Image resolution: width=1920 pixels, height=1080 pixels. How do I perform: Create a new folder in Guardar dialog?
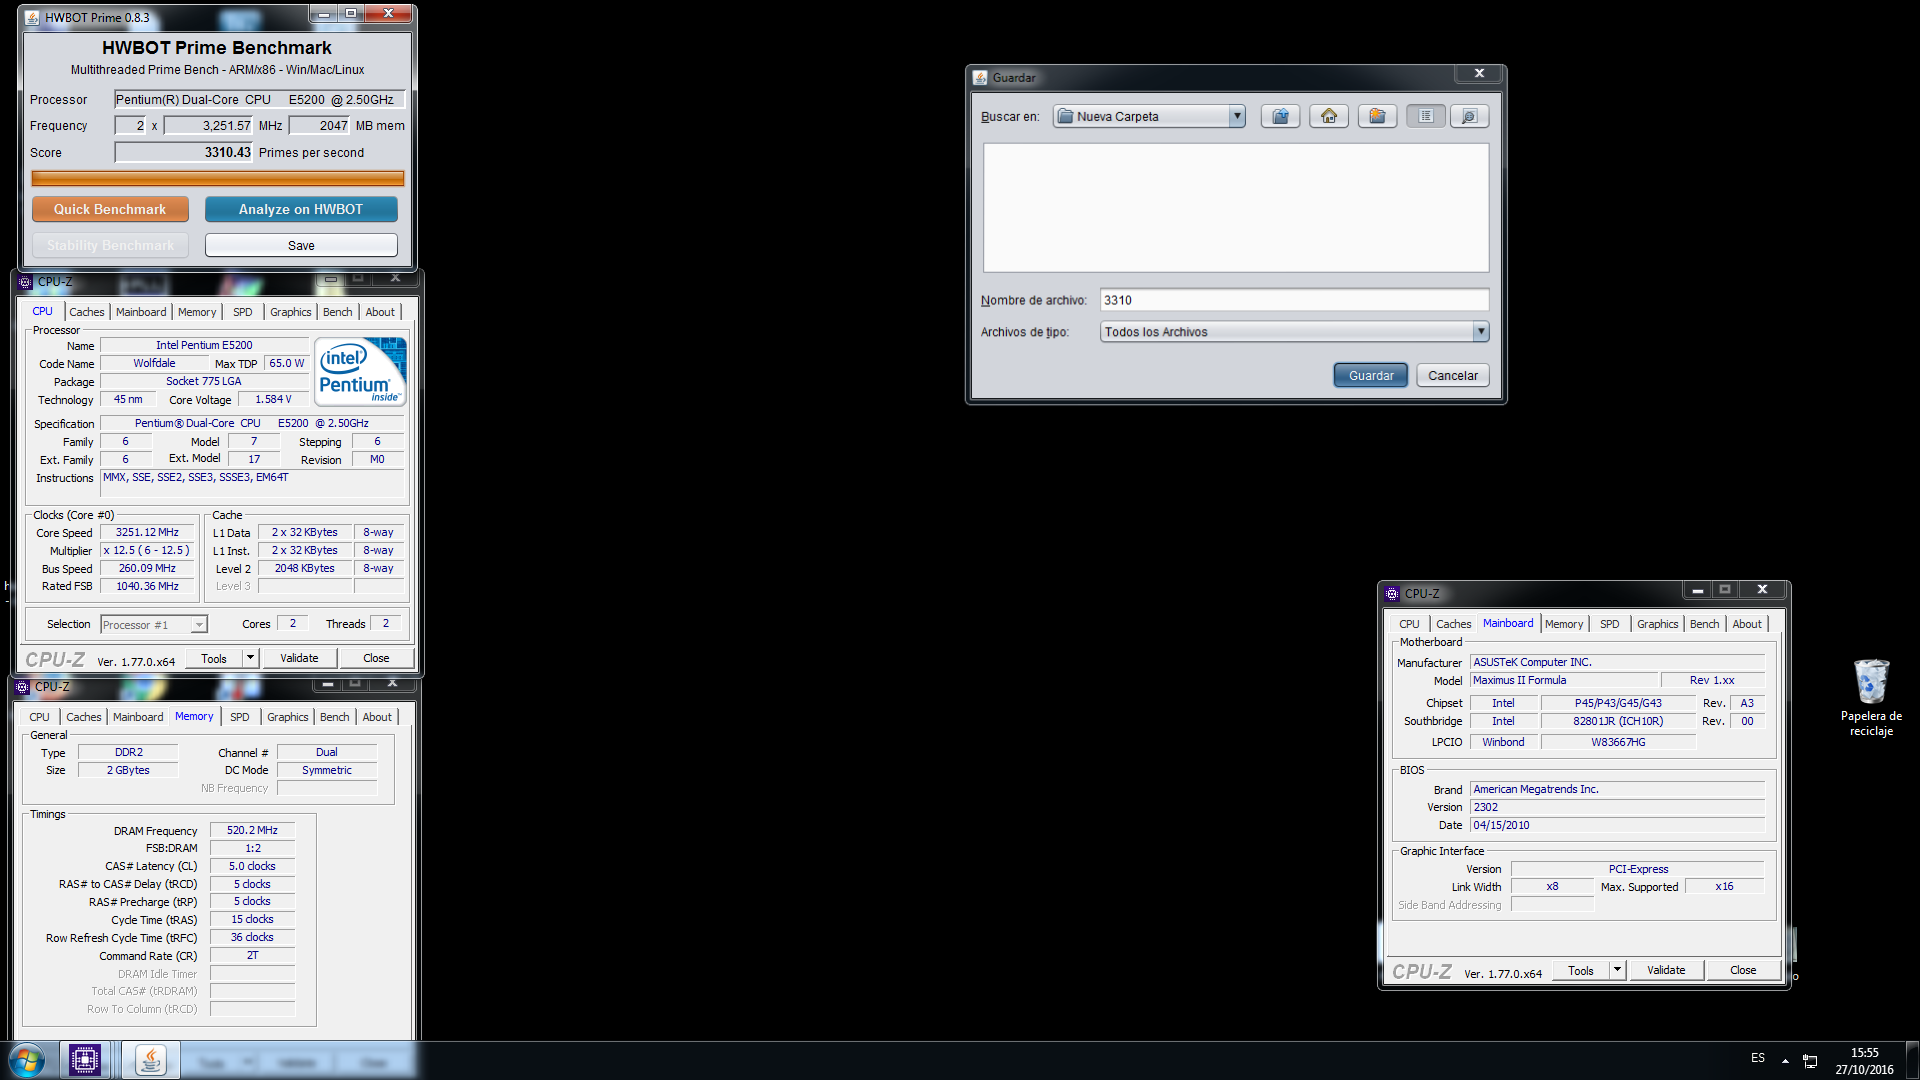[1377, 116]
